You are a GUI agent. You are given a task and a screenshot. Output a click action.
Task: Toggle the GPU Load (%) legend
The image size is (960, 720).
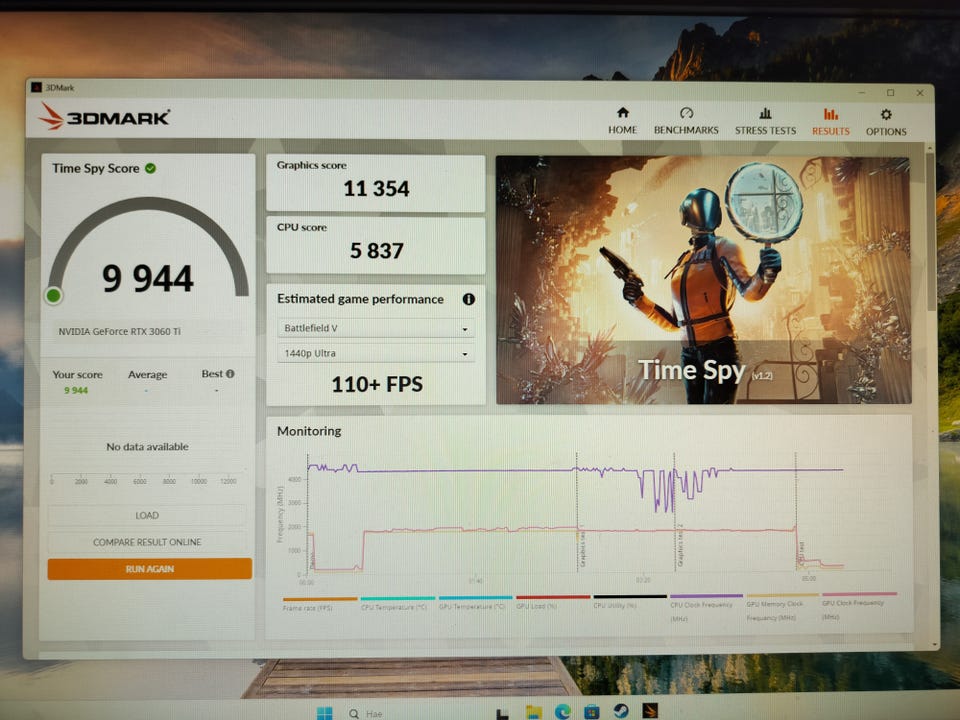coord(553,602)
